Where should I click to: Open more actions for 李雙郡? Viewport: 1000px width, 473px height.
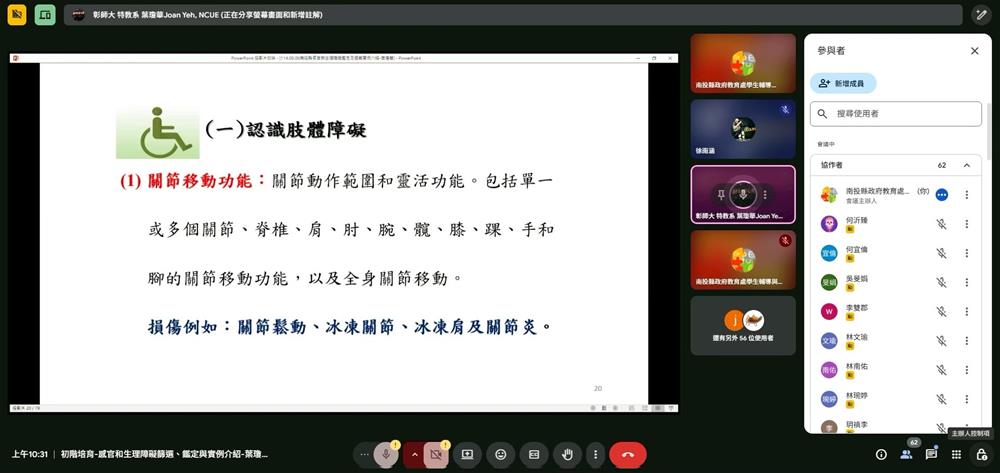click(x=966, y=311)
